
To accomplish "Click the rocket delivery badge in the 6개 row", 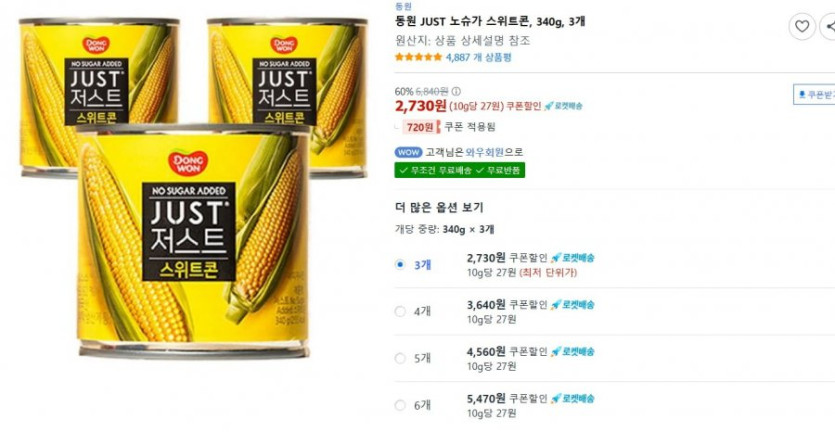I will 572,398.
